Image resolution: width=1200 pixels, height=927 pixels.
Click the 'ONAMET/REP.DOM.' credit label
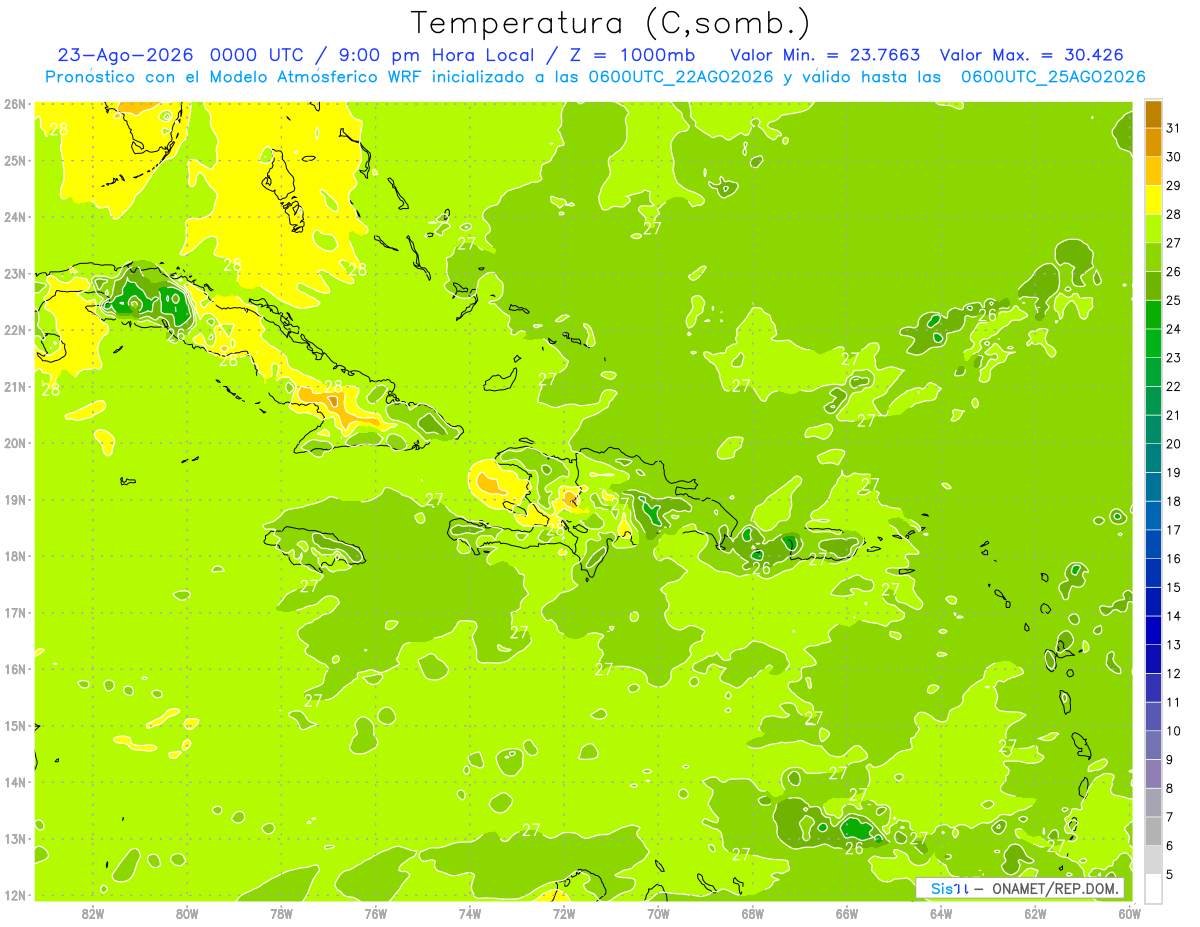1055,888
